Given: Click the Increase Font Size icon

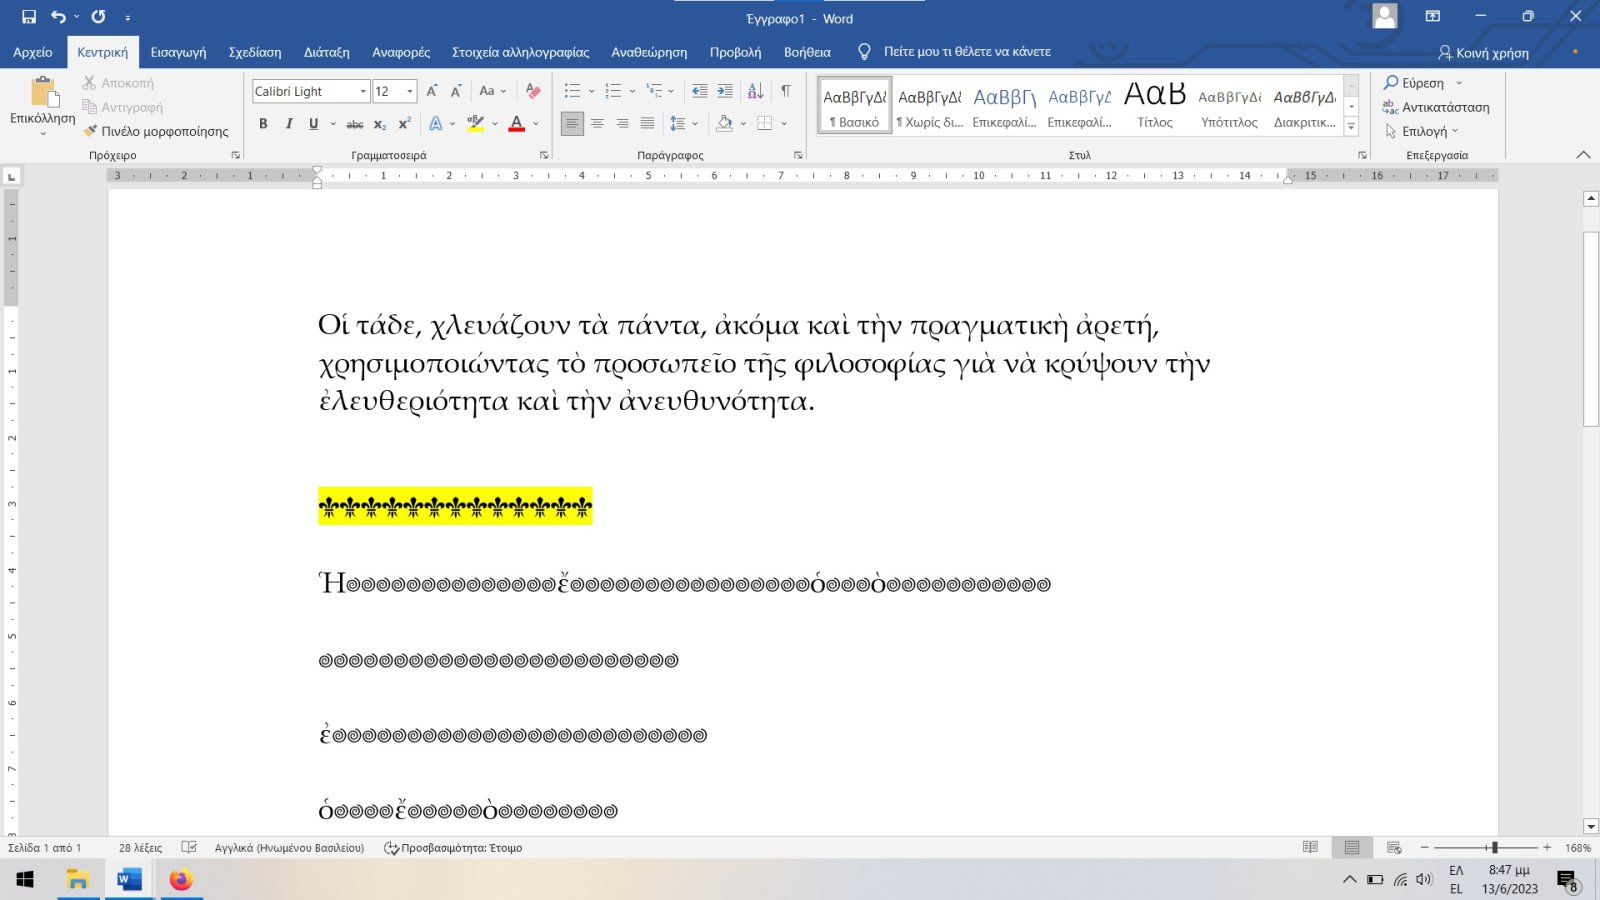Looking at the screenshot, I should 432,91.
